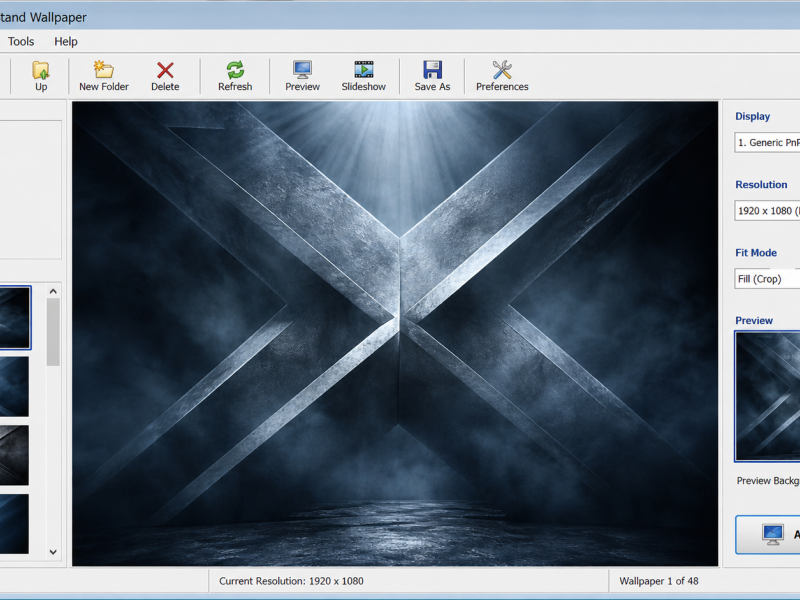Viewport: 800px width, 600px height.
Task: Click the Display label
Action: tap(753, 116)
